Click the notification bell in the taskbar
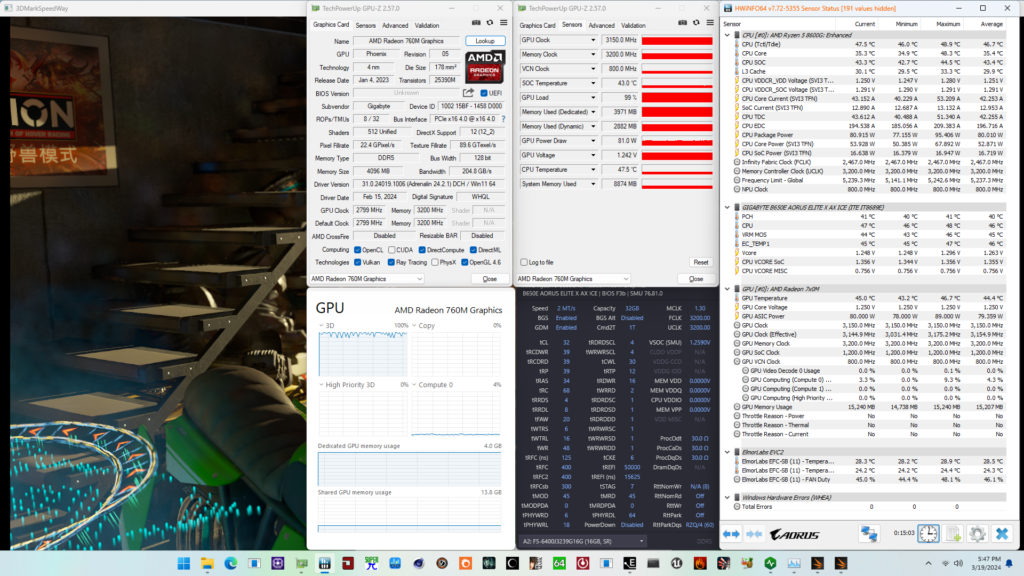The image size is (1024, 576). pyautogui.click(x=1009, y=563)
